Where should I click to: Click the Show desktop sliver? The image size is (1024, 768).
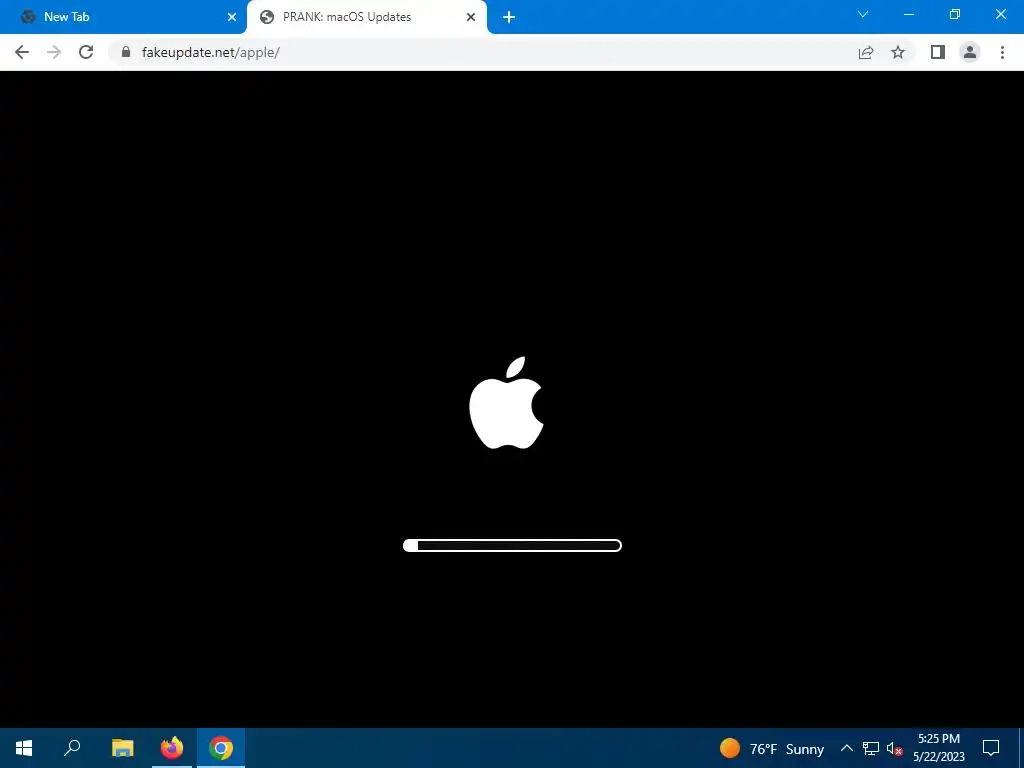point(1021,748)
